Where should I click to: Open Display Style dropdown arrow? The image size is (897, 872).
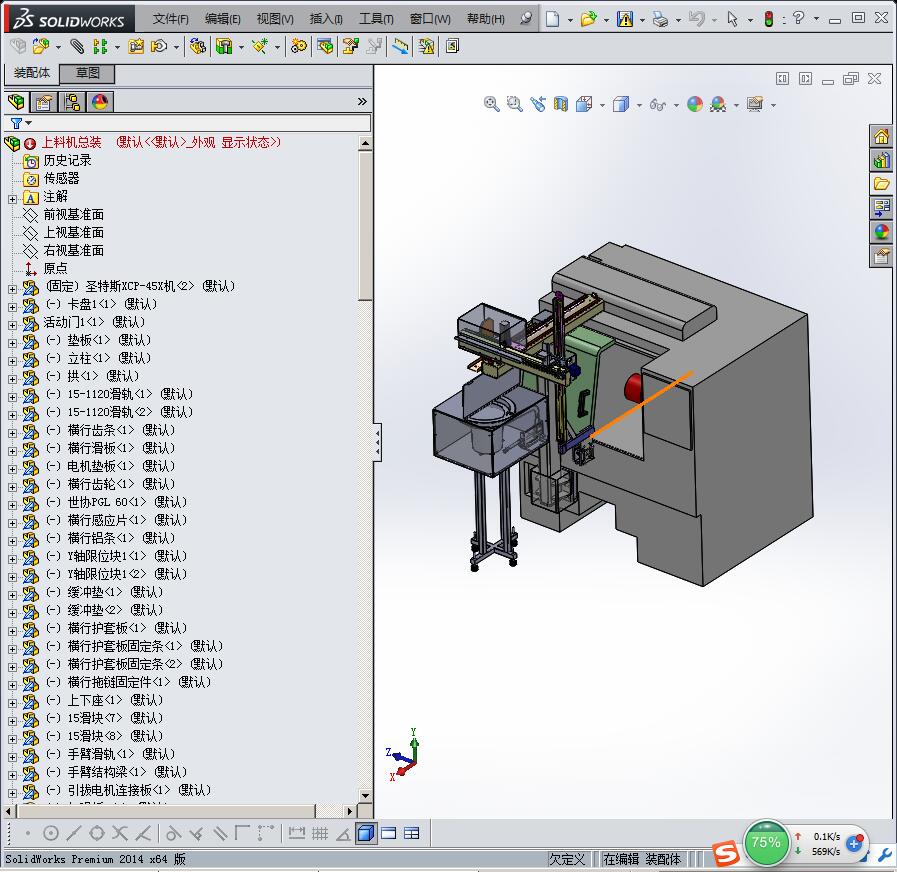638,105
